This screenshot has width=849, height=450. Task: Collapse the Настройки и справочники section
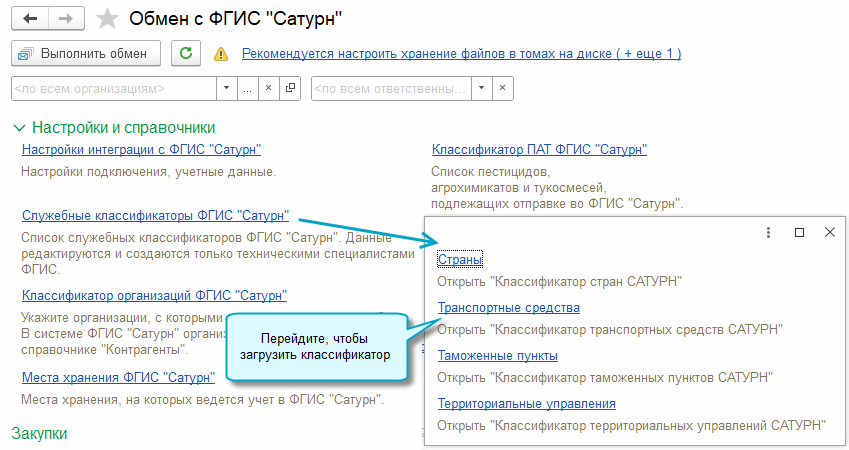click(x=19, y=128)
